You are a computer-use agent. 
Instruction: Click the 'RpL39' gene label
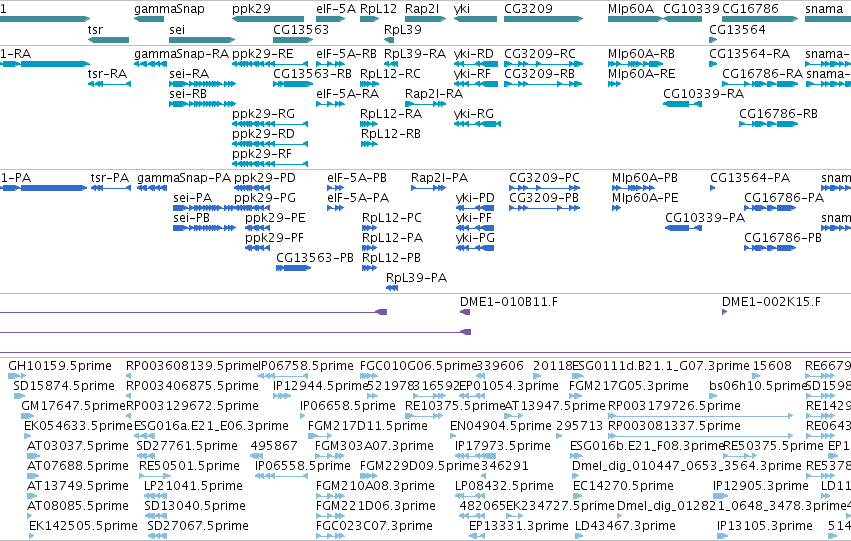coord(403,29)
